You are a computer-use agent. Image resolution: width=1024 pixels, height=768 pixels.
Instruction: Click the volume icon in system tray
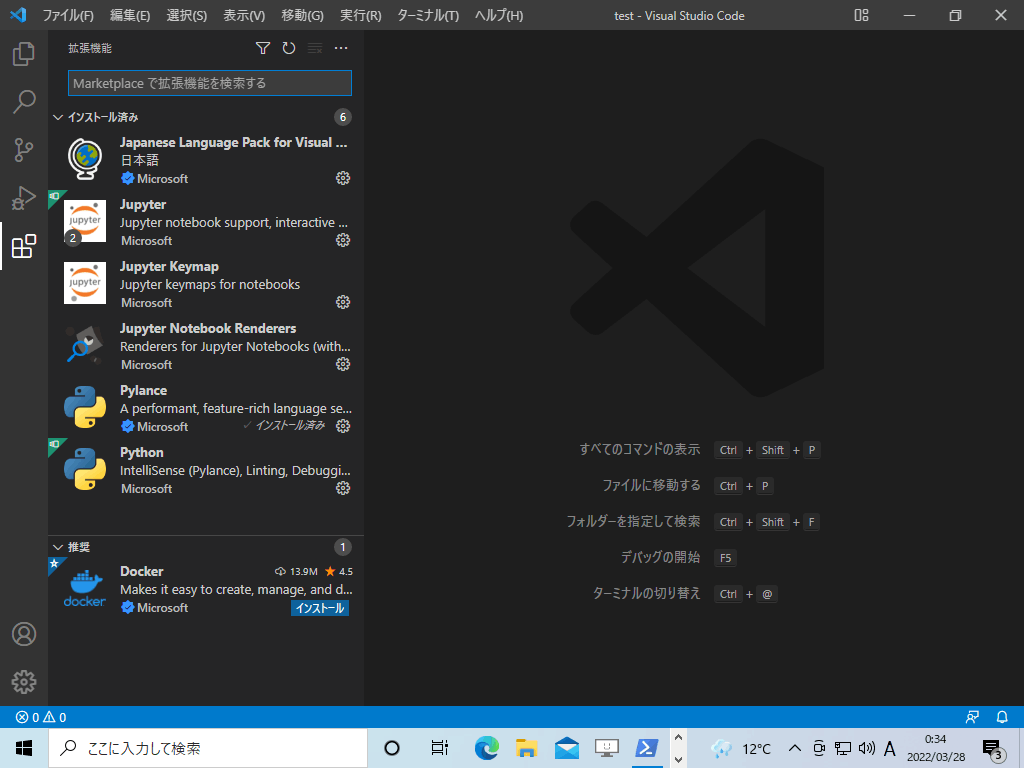coord(867,748)
